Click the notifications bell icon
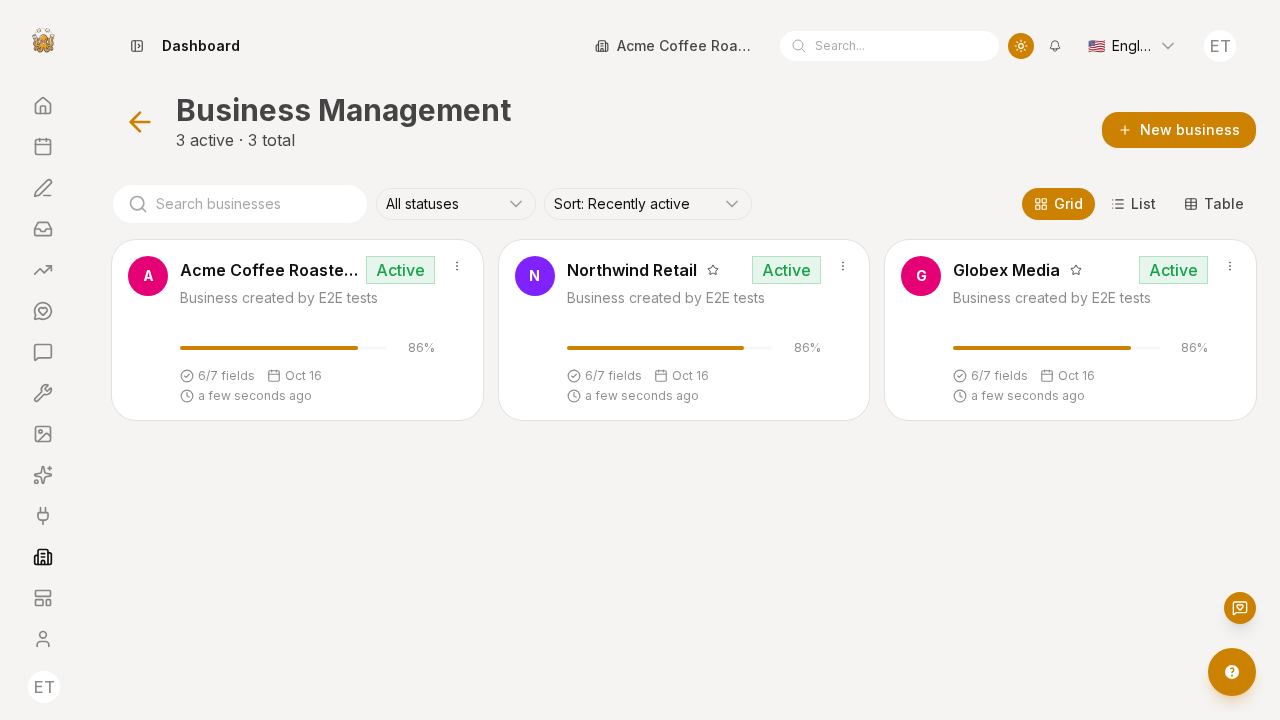The image size is (1280, 720). [1055, 46]
